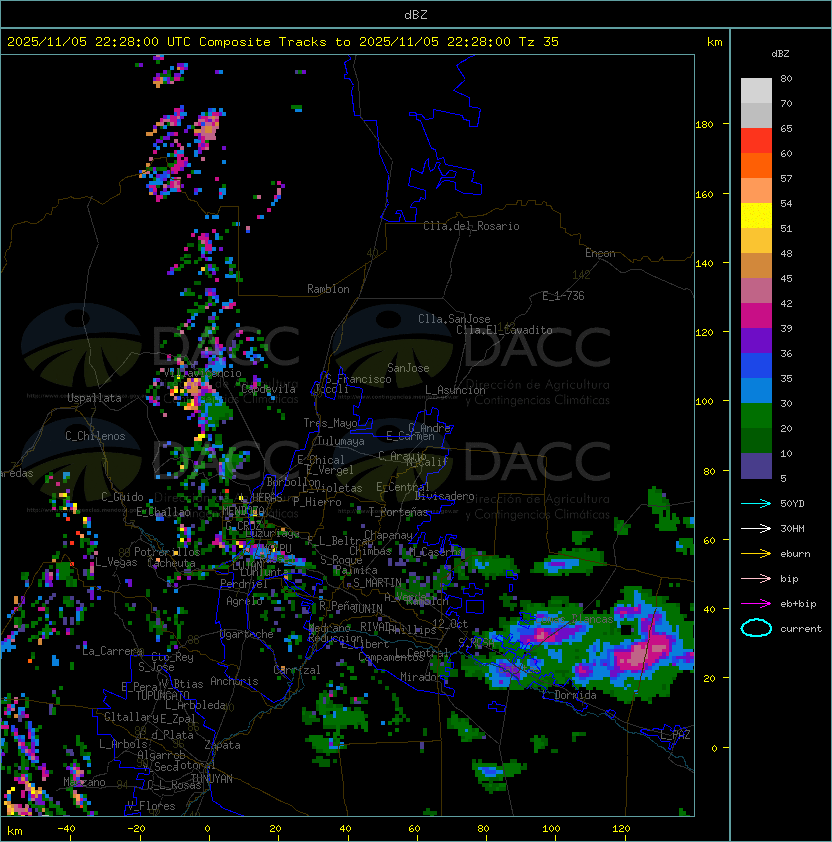
Task: Click the Composite Tracks timestamp header line
Action: click(x=283, y=42)
